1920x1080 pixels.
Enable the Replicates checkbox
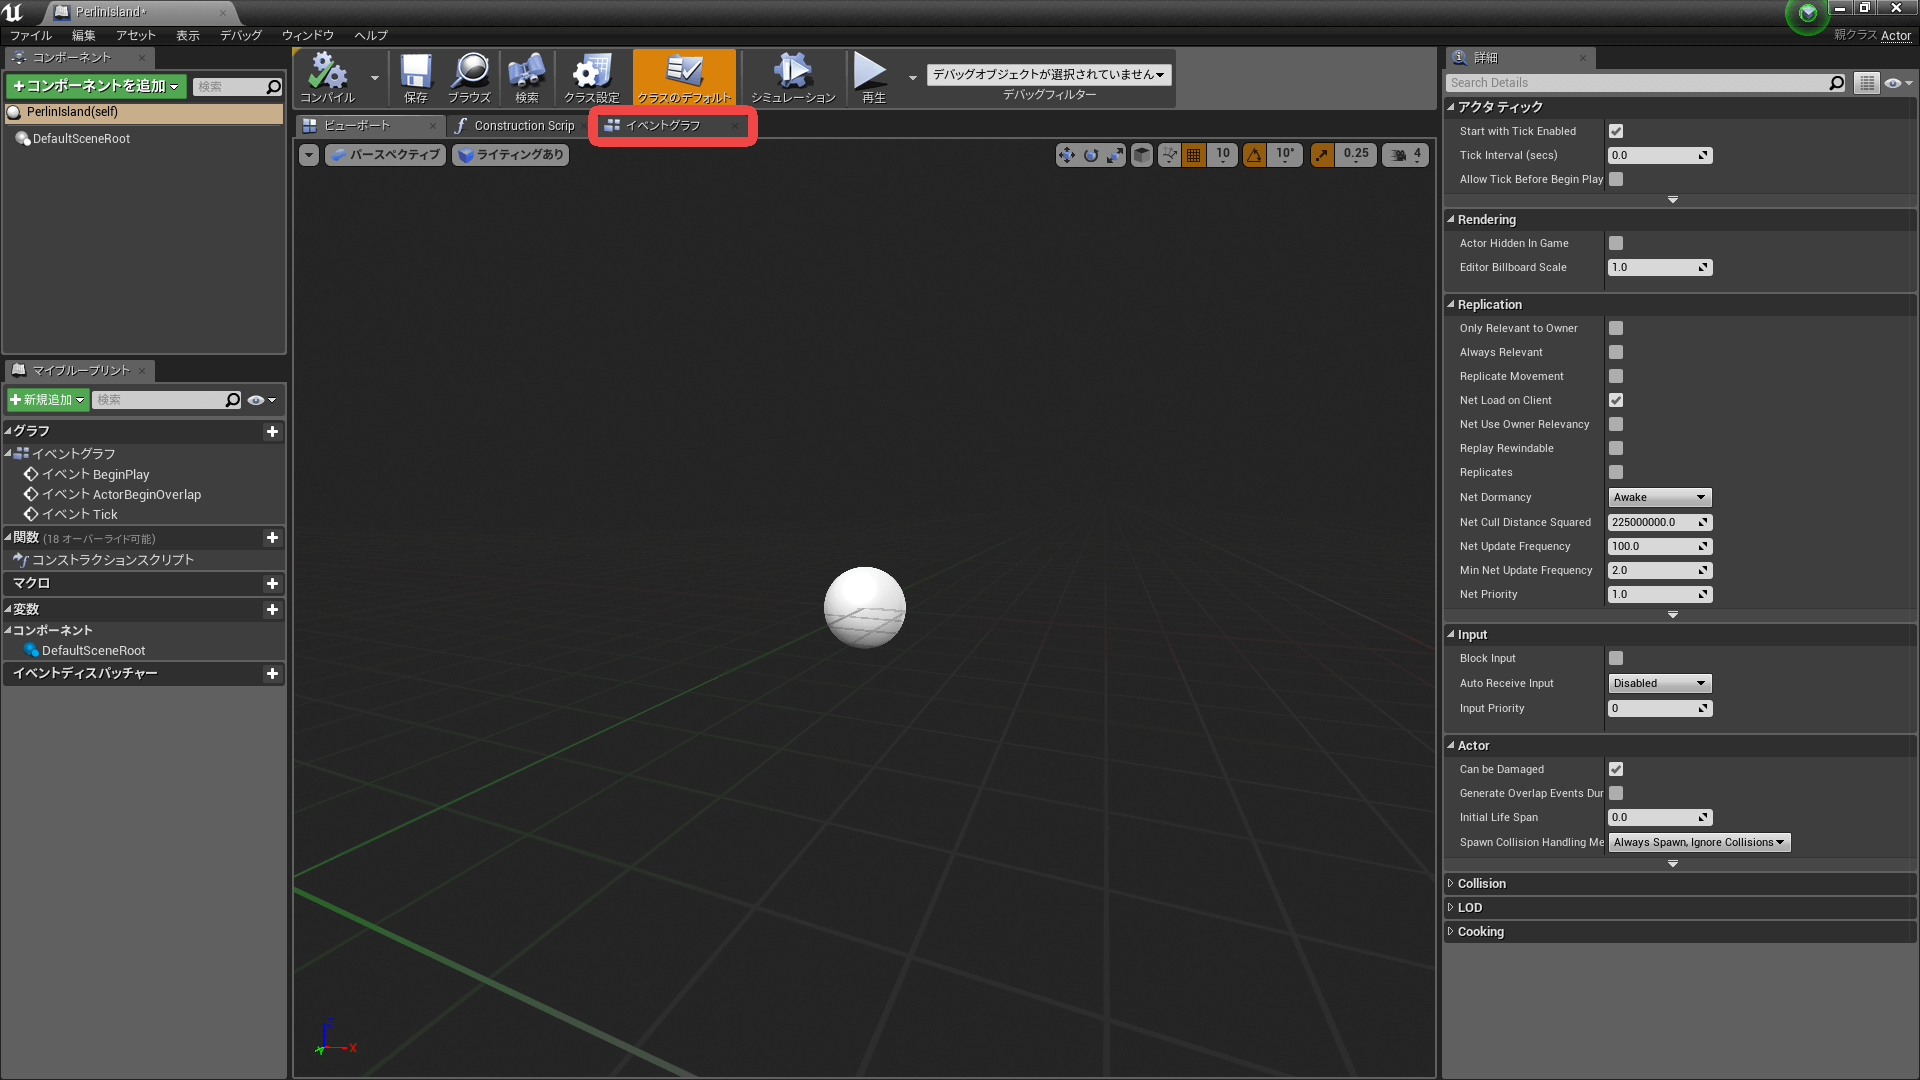[1616, 472]
